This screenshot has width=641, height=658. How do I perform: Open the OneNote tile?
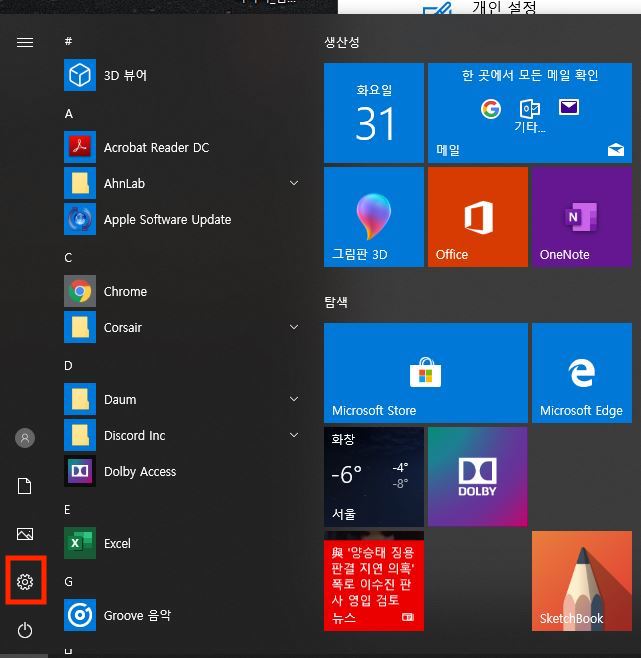pyautogui.click(x=582, y=217)
